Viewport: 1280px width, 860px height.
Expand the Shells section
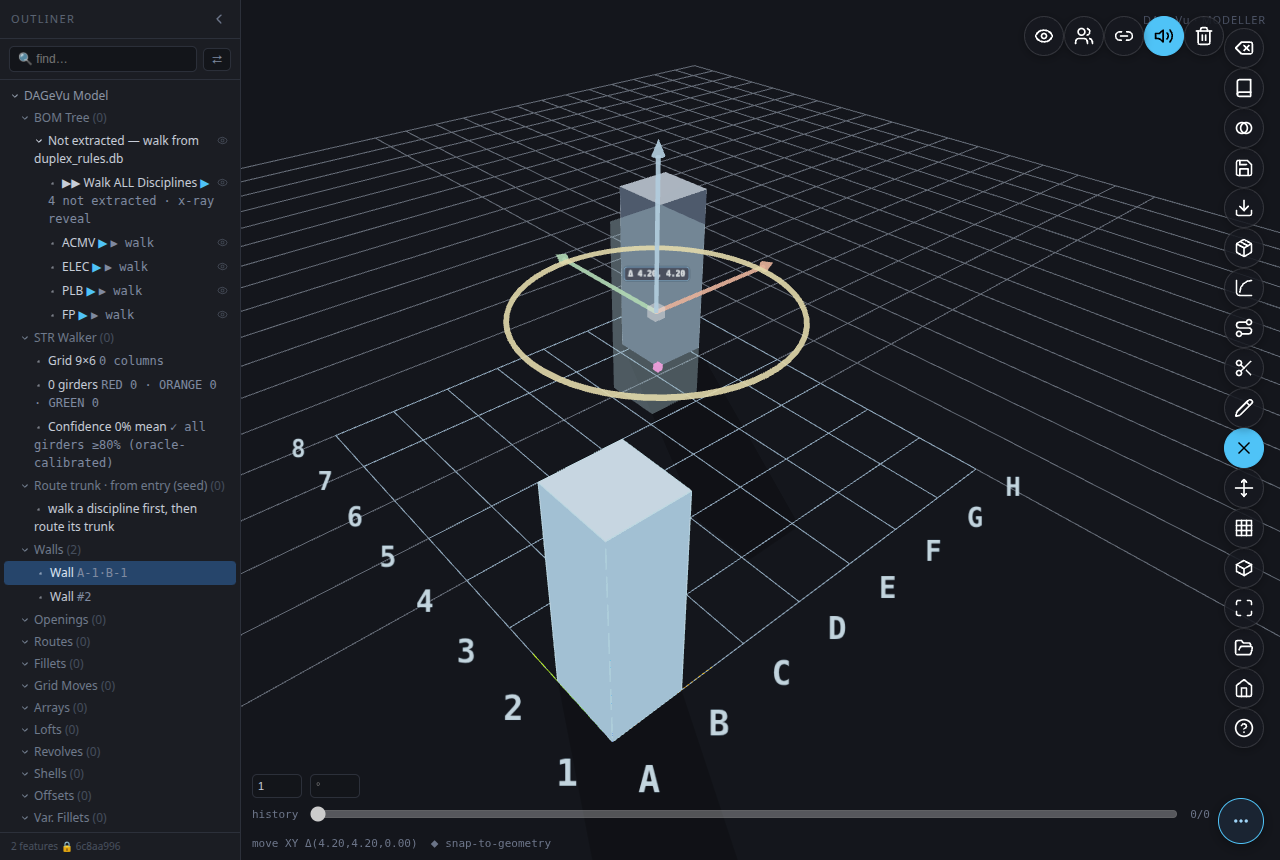[25, 774]
